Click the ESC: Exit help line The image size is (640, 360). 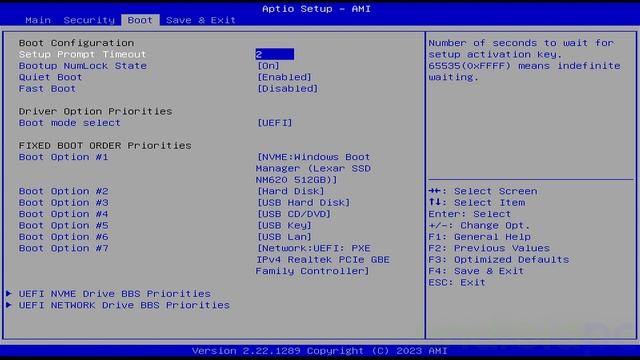coord(457,282)
